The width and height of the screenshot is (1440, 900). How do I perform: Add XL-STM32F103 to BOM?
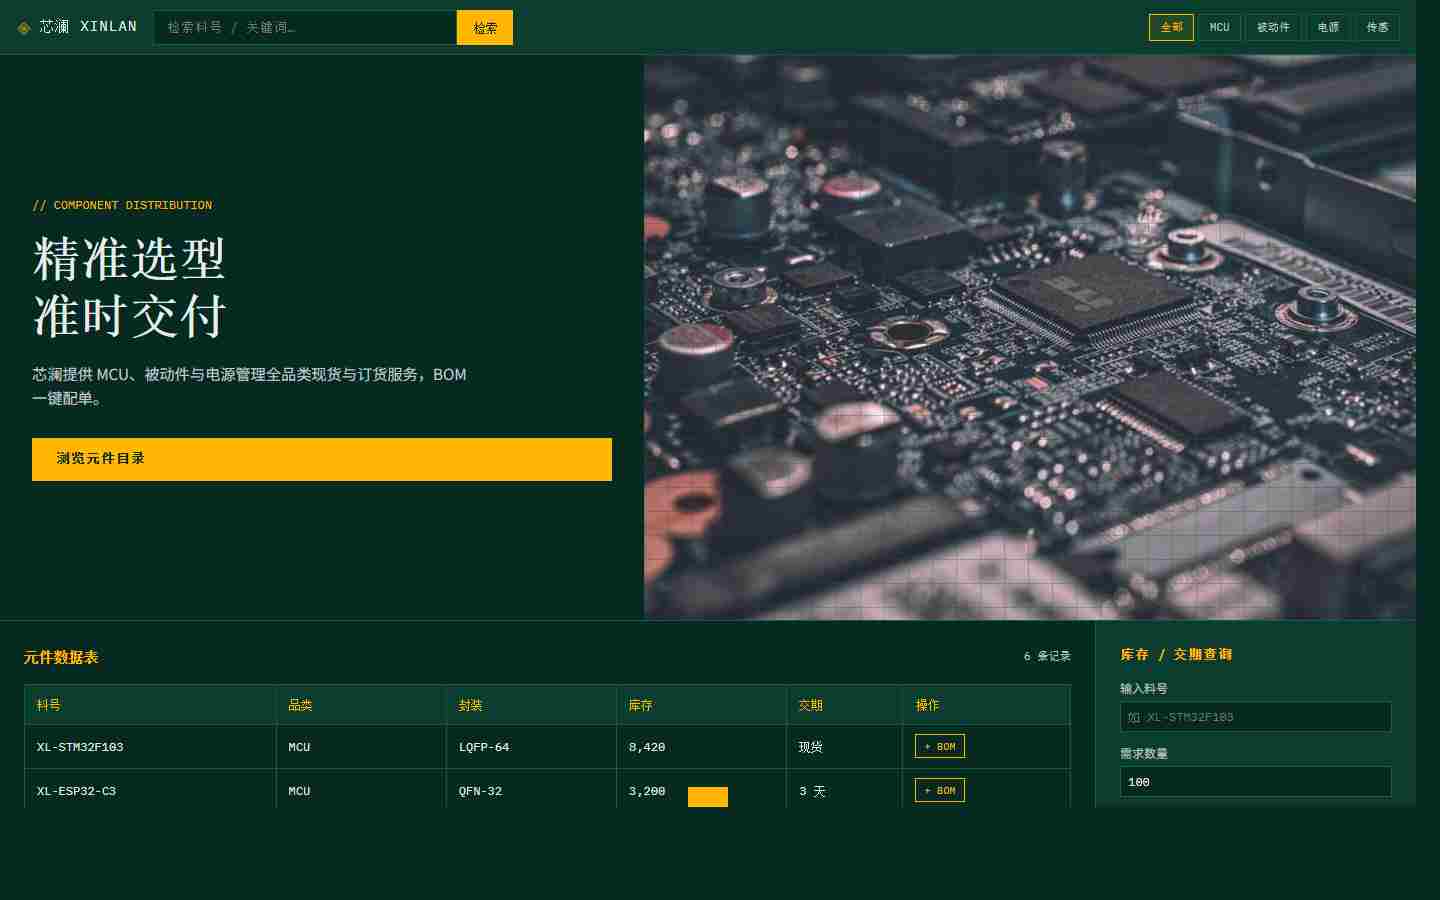click(940, 746)
